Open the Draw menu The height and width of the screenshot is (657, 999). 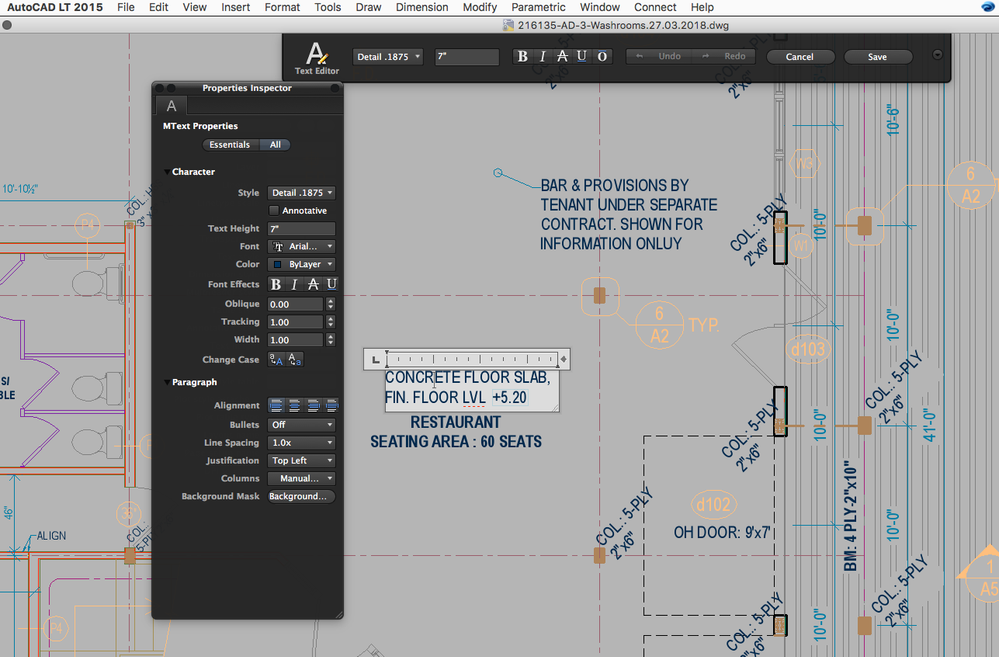point(368,7)
